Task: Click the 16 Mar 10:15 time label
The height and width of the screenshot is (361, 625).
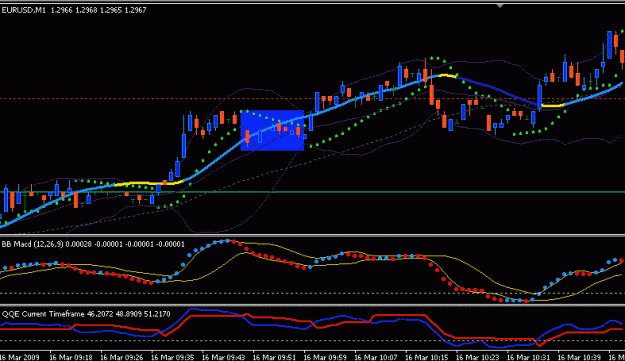Action: 426,357
